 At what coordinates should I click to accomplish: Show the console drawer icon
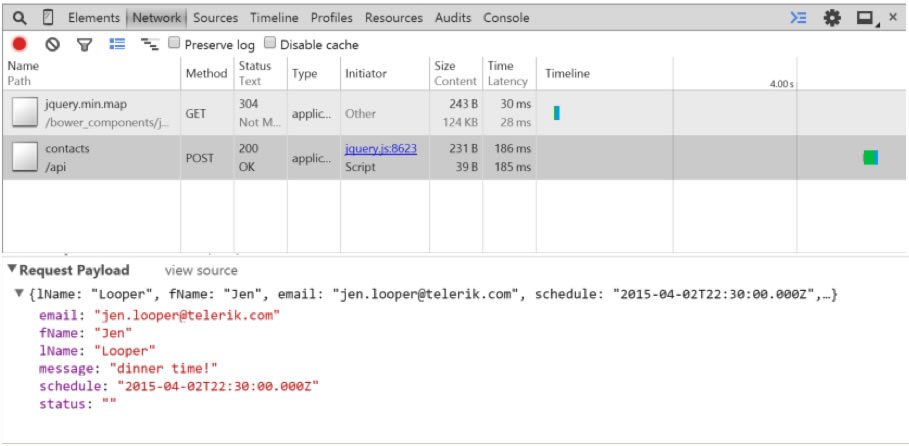coord(798,18)
